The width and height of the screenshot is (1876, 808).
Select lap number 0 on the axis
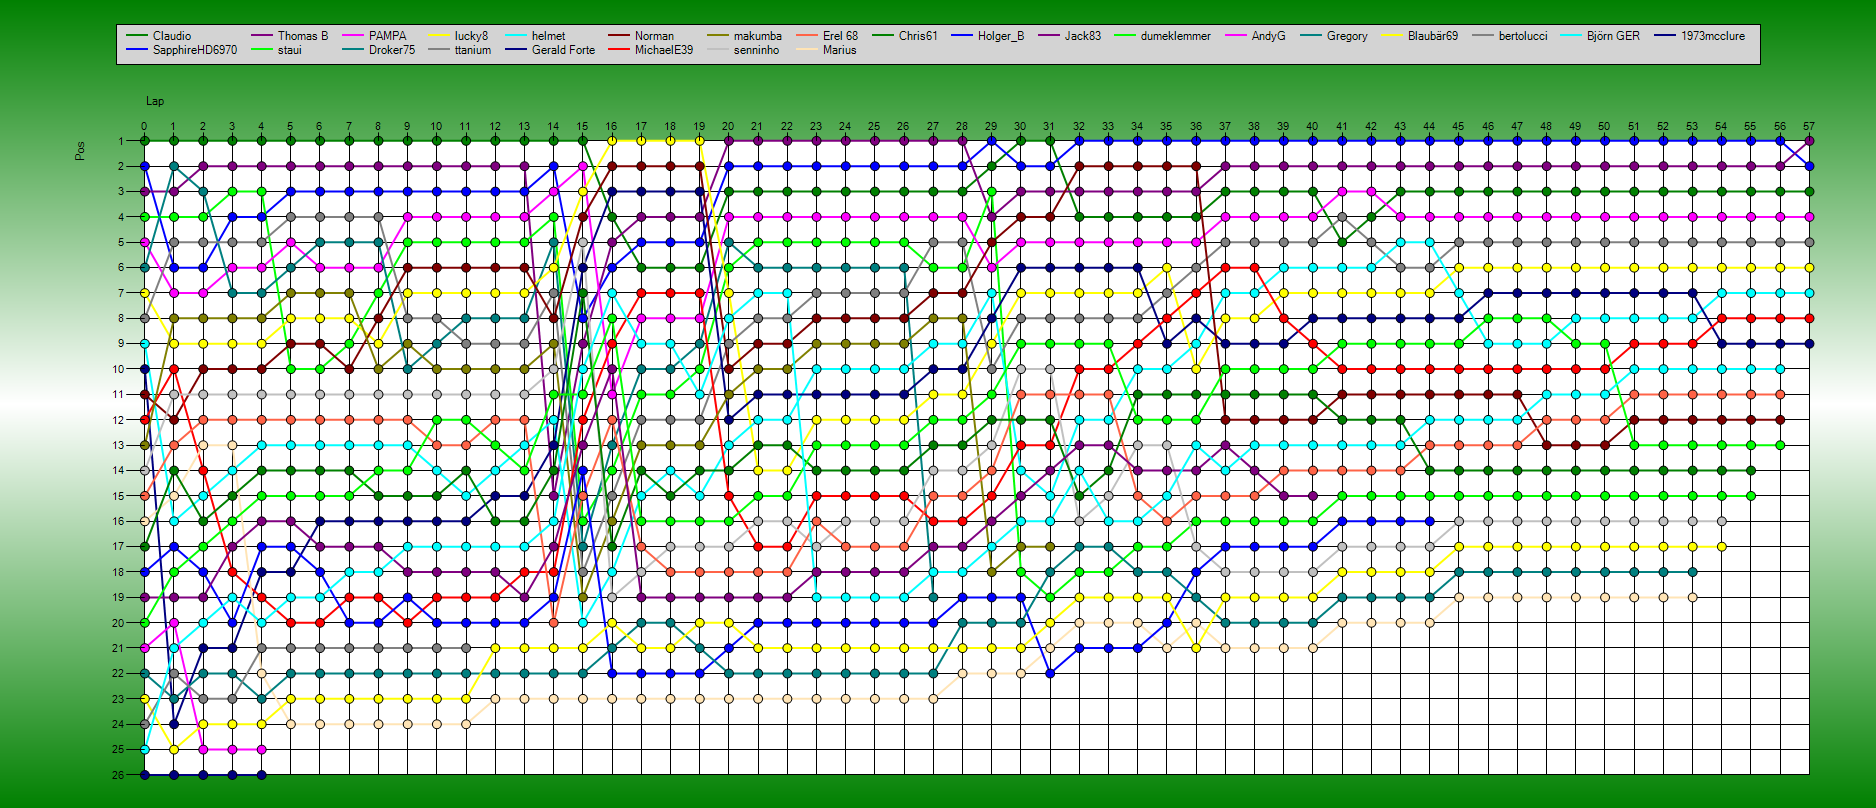pos(144,127)
